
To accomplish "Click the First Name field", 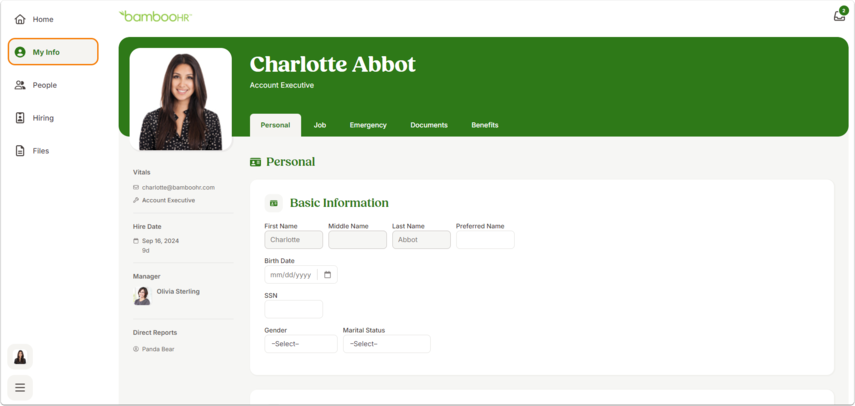I will click(293, 240).
